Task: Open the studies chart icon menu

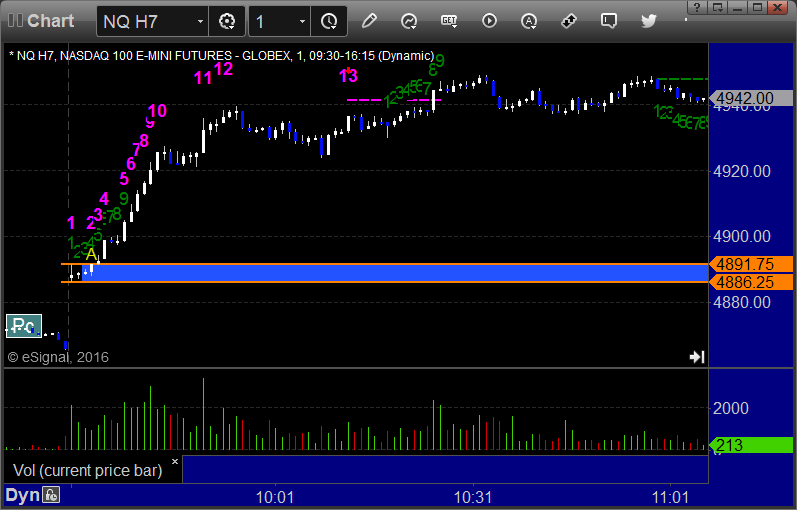Action: 409,21
